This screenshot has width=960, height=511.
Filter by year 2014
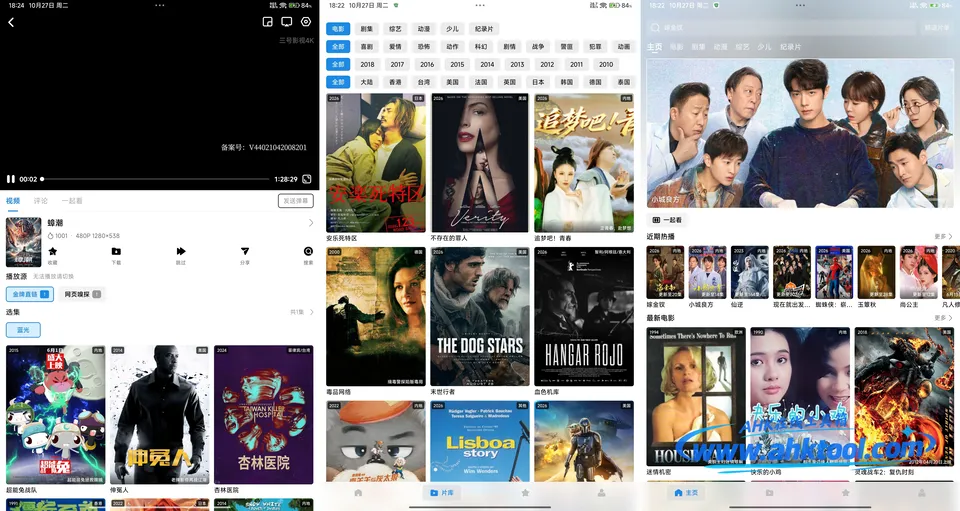487,64
